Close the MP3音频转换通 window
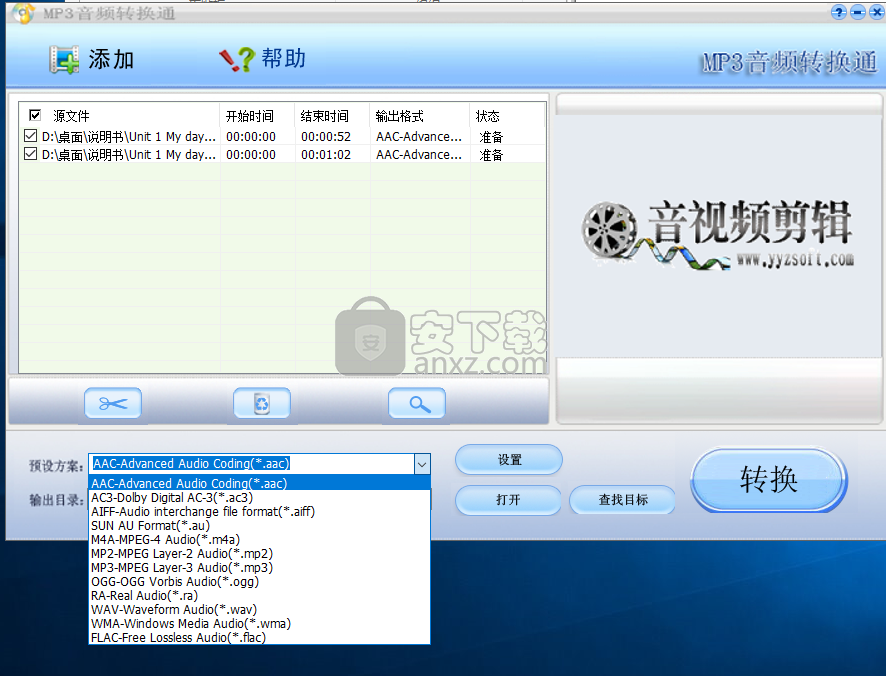This screenshot has height=676, width=886. tap(877, 12)
